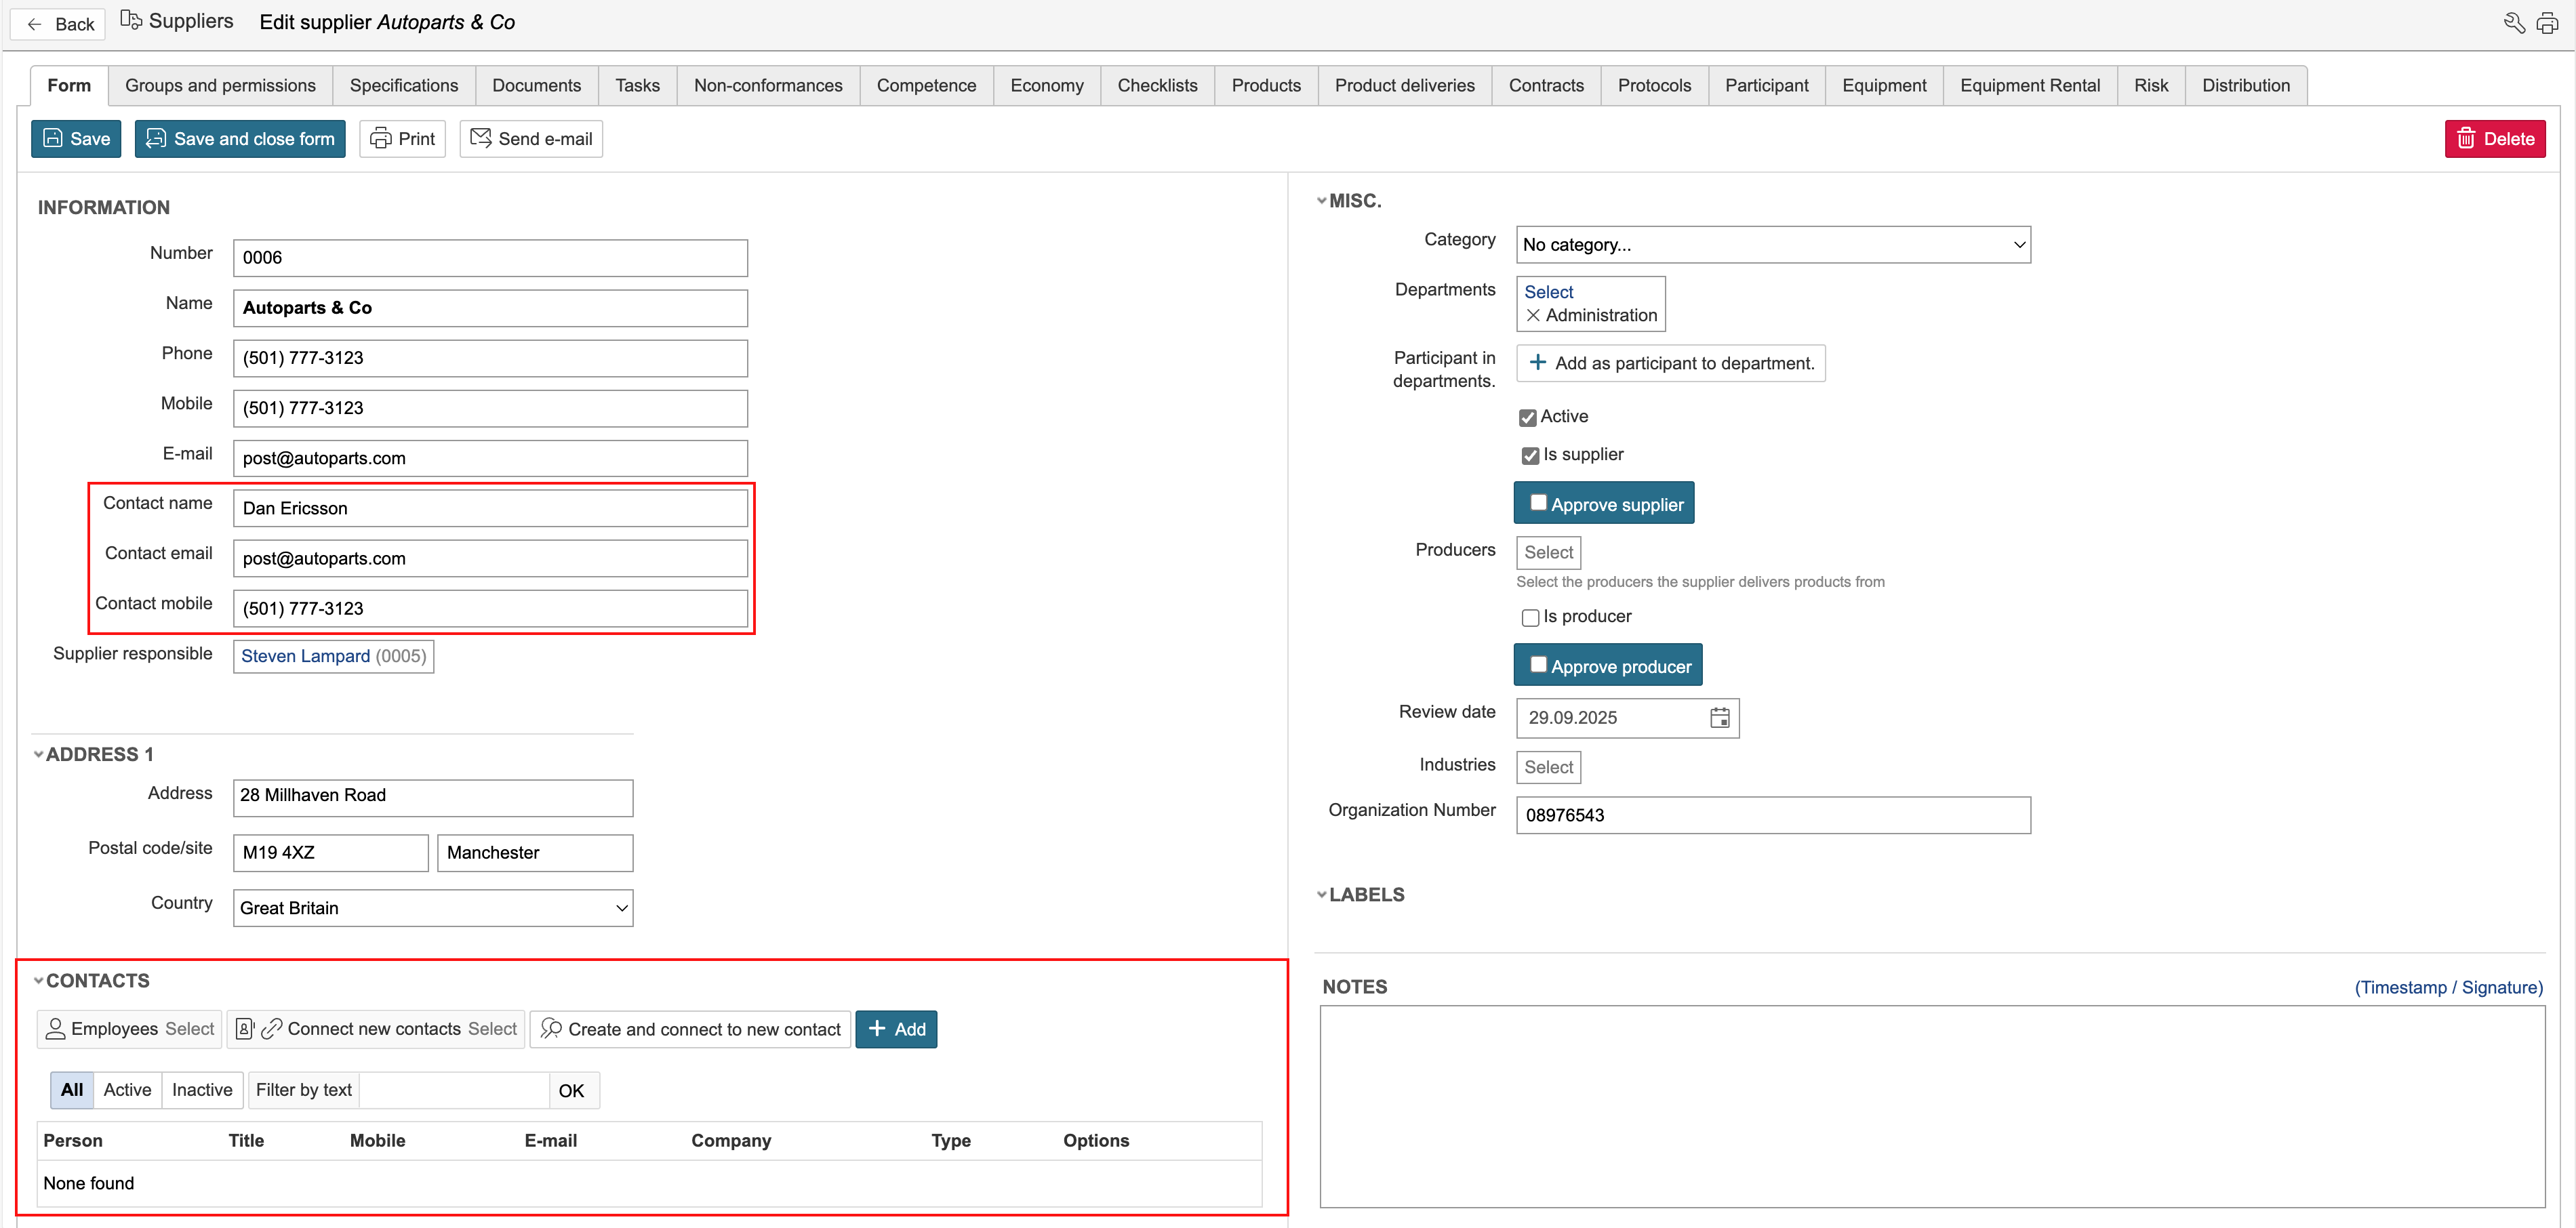
Task: Open the Distribution tab
Action: (x=2245, y=86)
